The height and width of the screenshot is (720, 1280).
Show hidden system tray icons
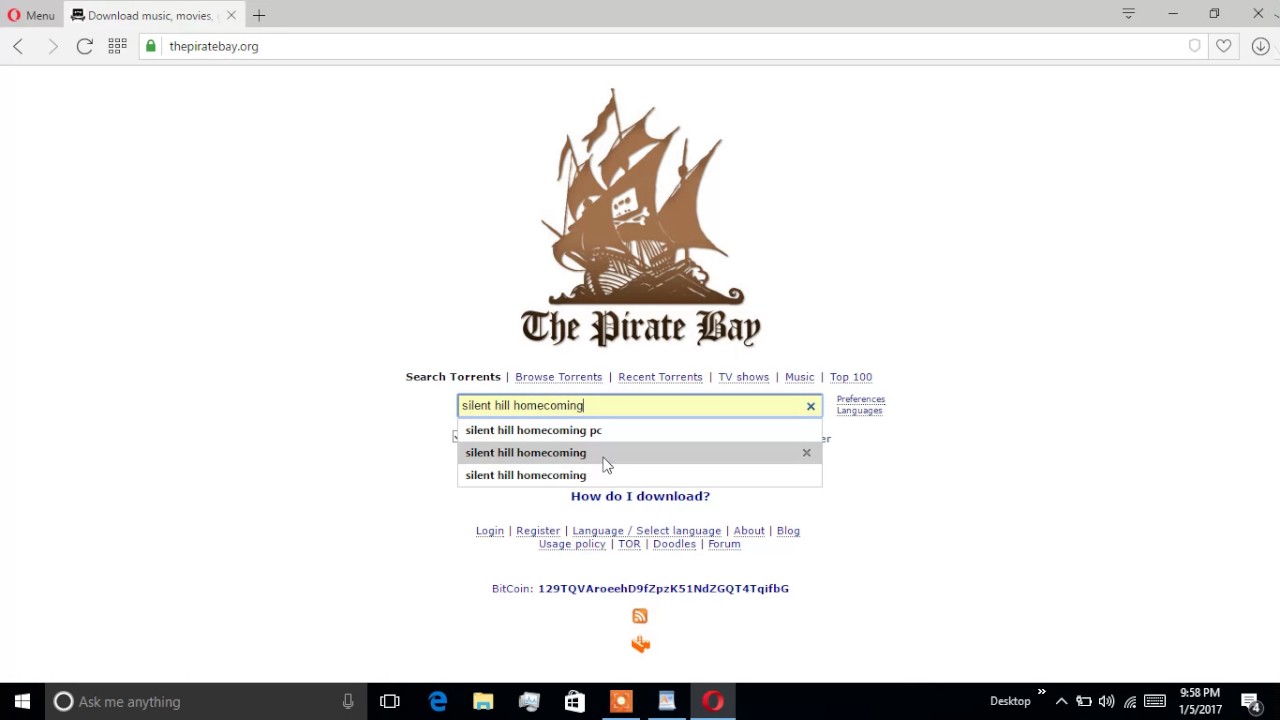click(1061, 701)
